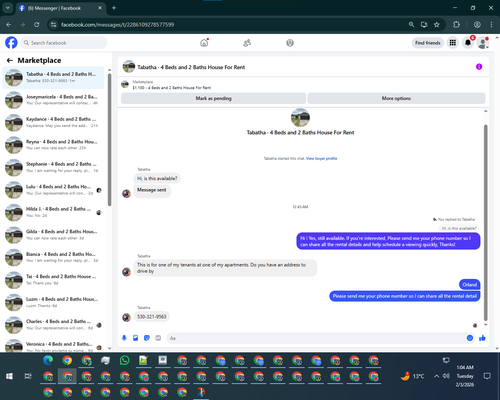This screenshot has width=500, height=400.
Task: Open the volume speaker icon in tray
Action: click(x=446, y=376)
